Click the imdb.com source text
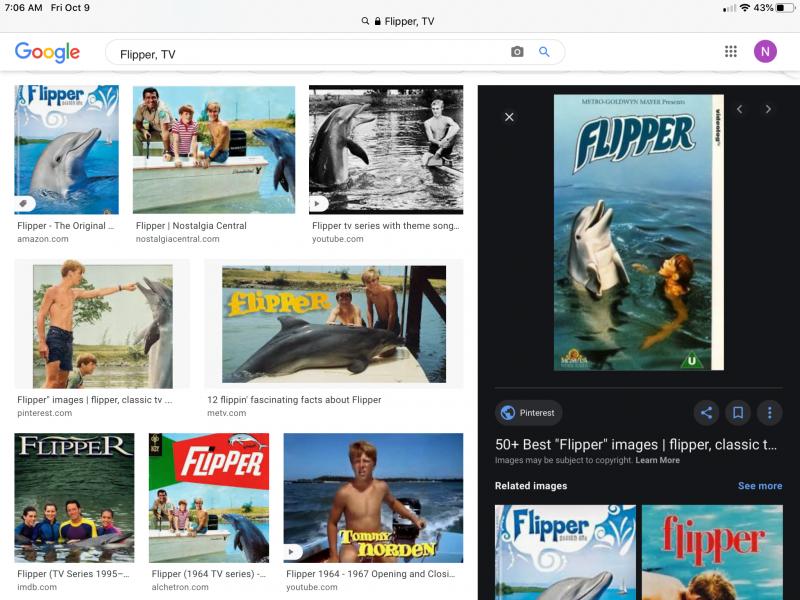The width and height of the screenshot is (800, 600). coord(37,587)
